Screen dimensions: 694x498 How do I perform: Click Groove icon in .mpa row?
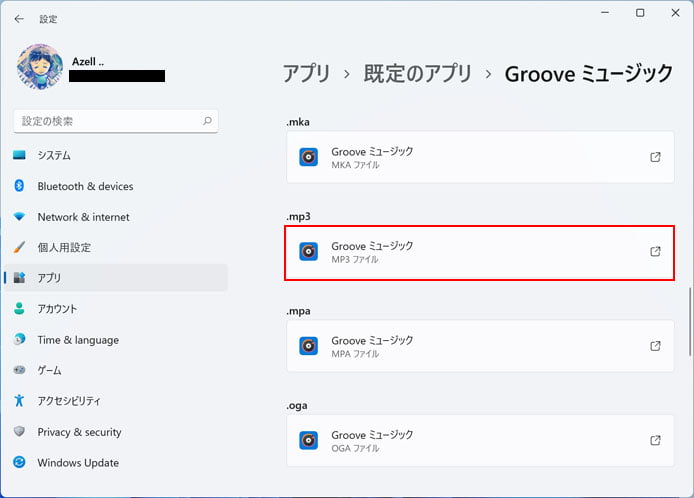point(308,346)
